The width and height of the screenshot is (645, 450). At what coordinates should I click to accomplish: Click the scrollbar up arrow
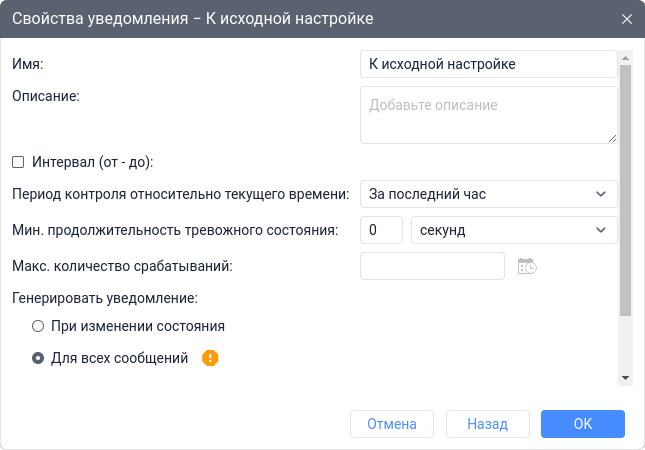[626, 58]
